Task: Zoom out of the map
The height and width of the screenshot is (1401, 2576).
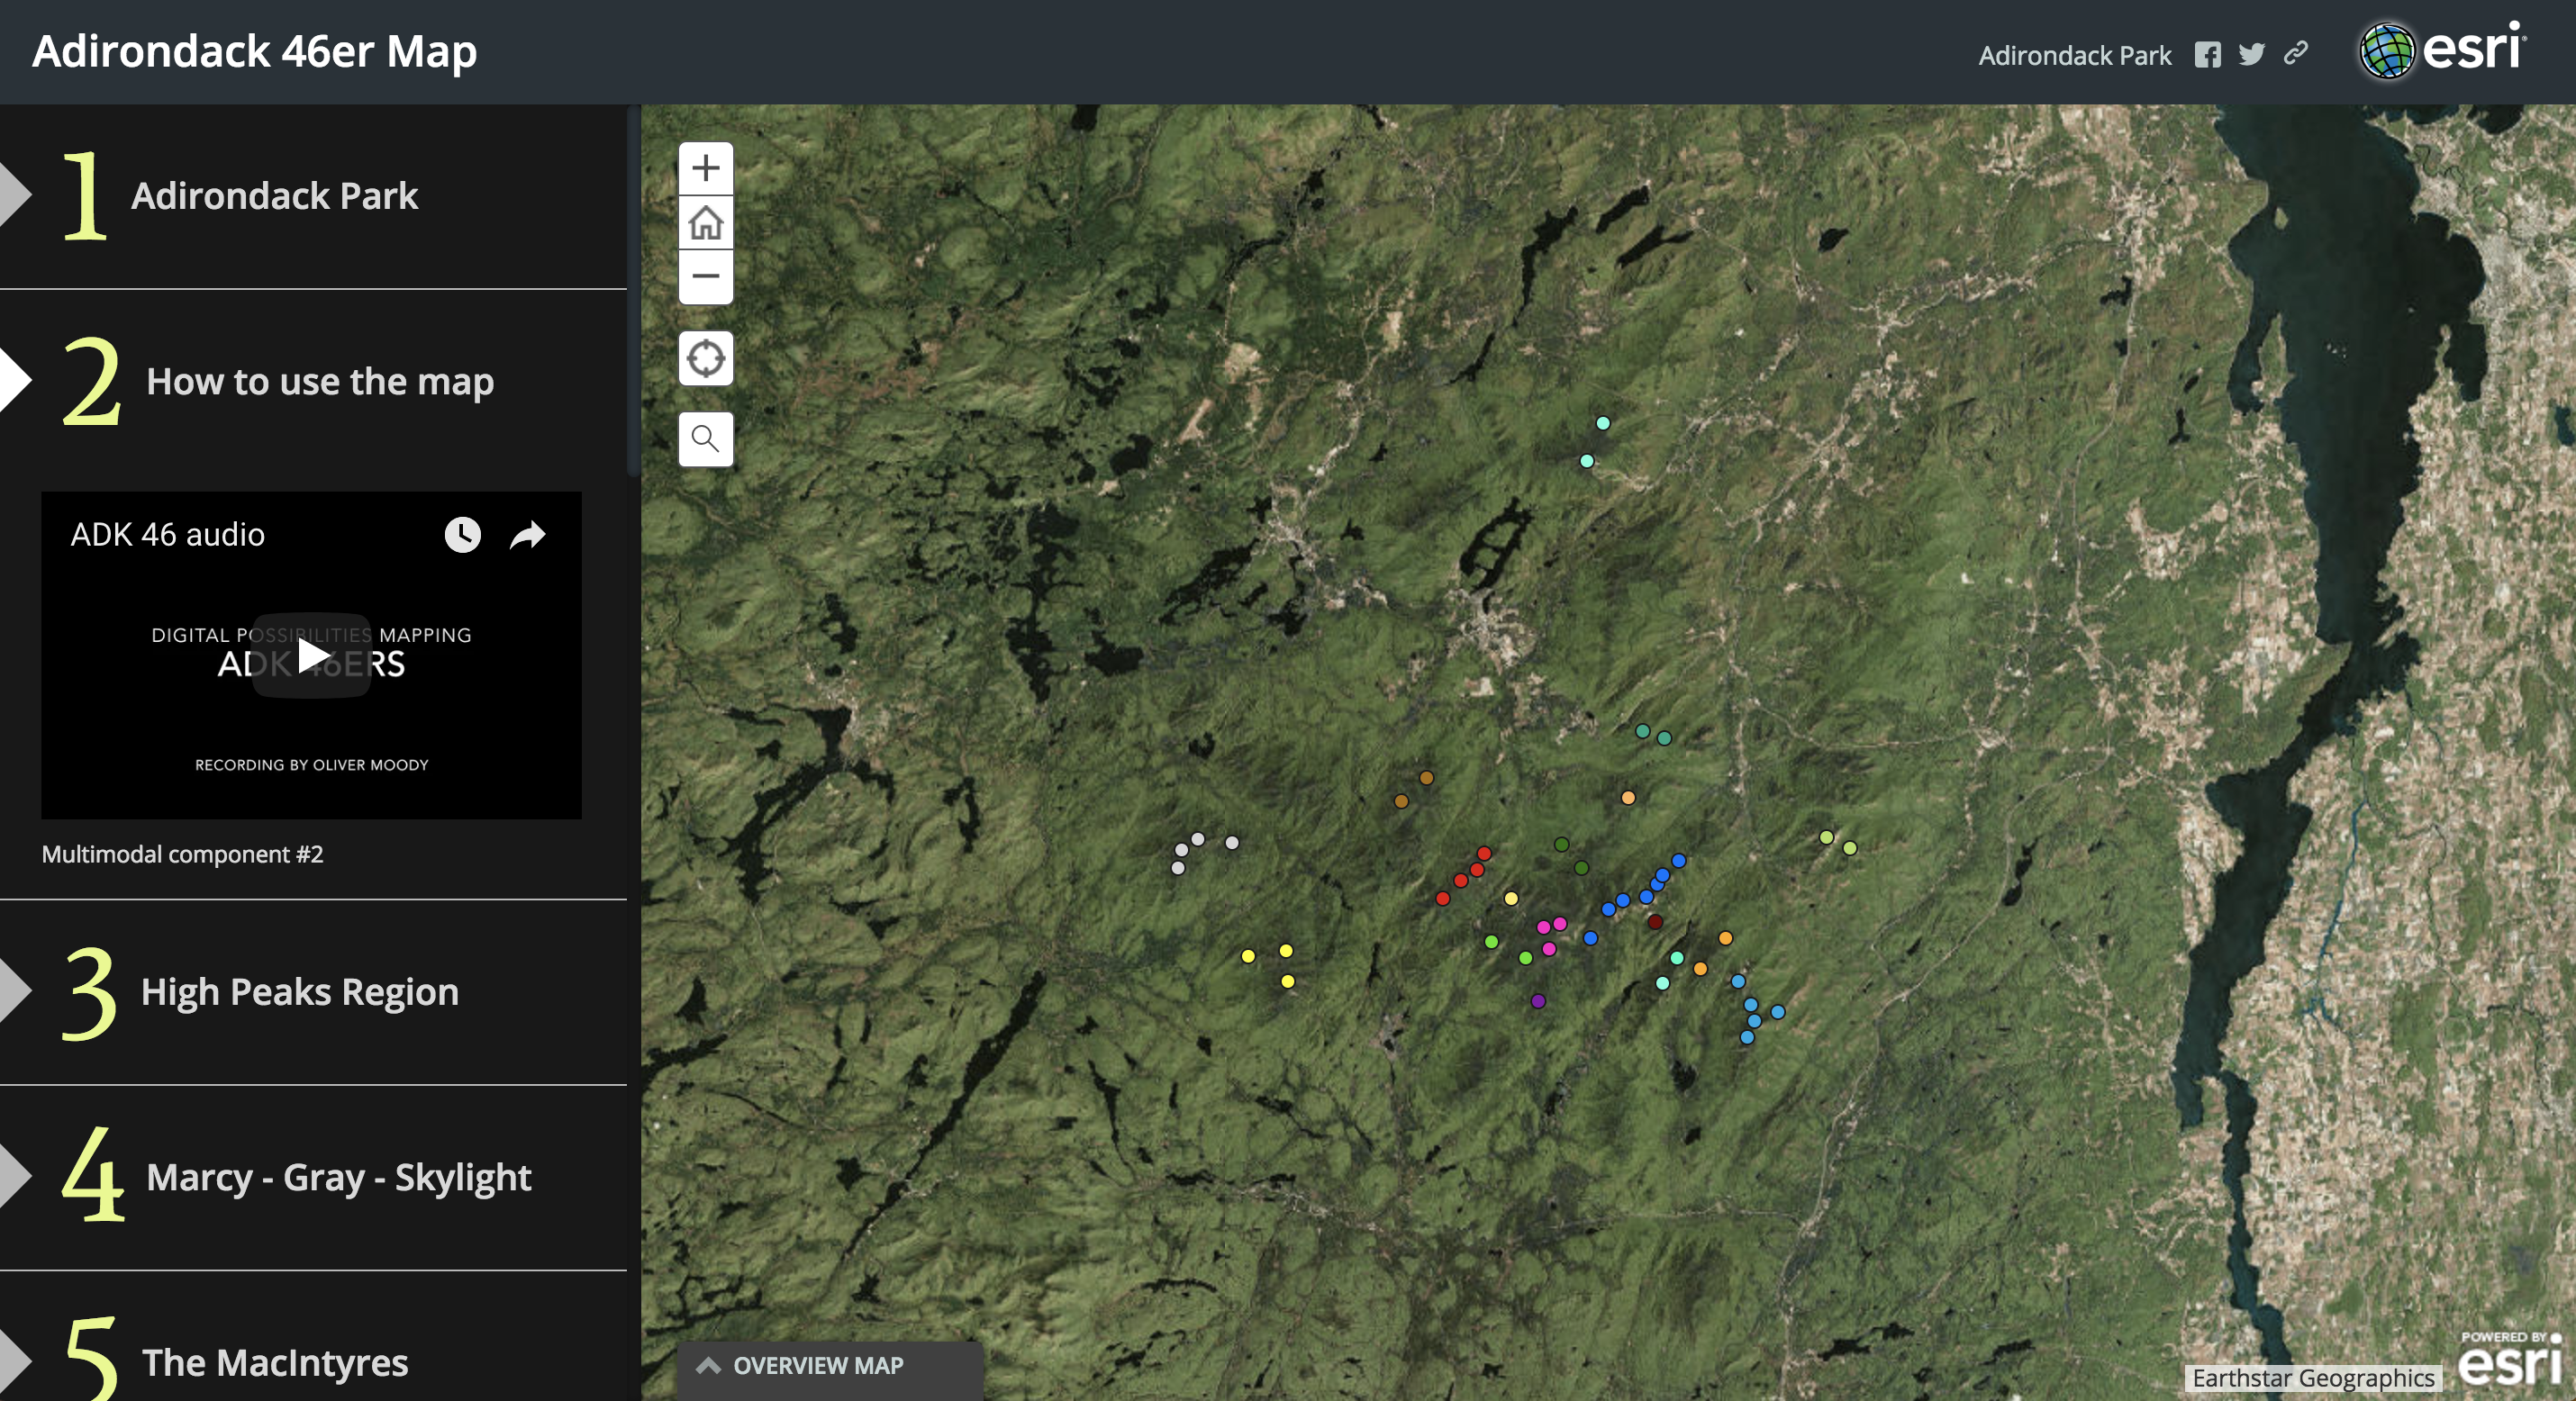Action: click(x=705, y=276)
